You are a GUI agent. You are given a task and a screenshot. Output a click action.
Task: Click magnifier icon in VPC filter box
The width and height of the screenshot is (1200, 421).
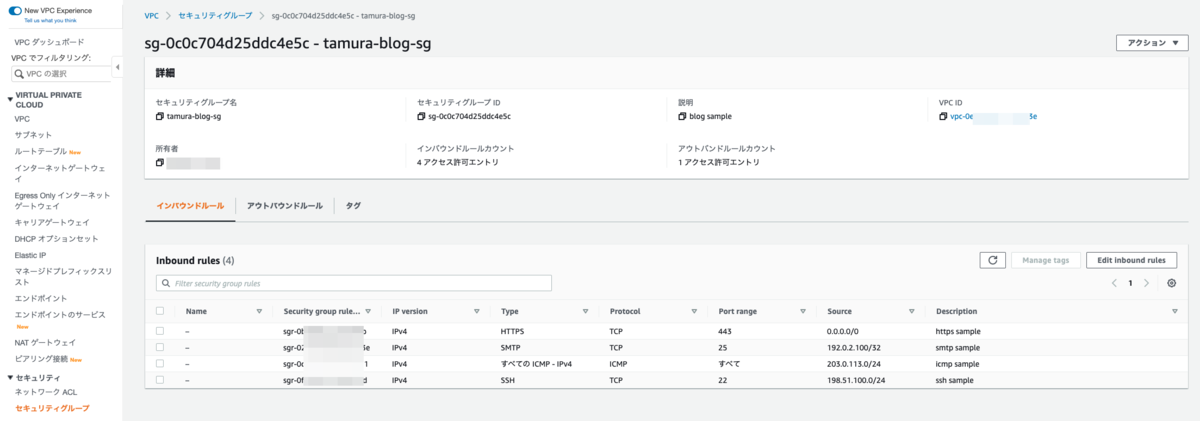click(x=20, y=74)
